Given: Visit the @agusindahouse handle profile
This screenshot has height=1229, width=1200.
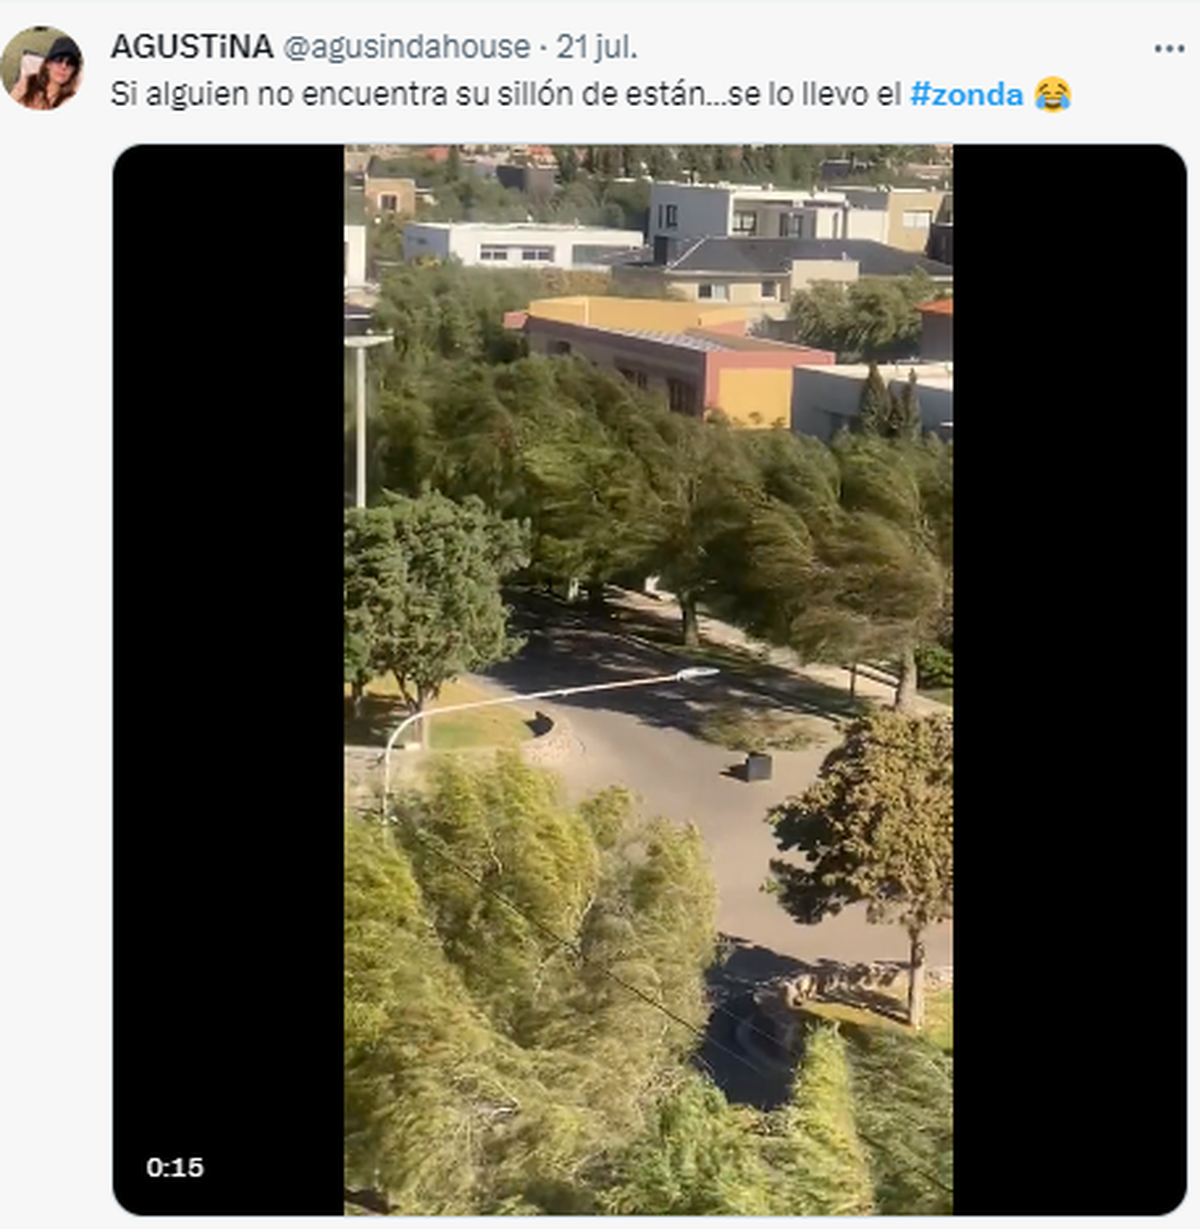Looking at the screenshot, I should 406,46.
